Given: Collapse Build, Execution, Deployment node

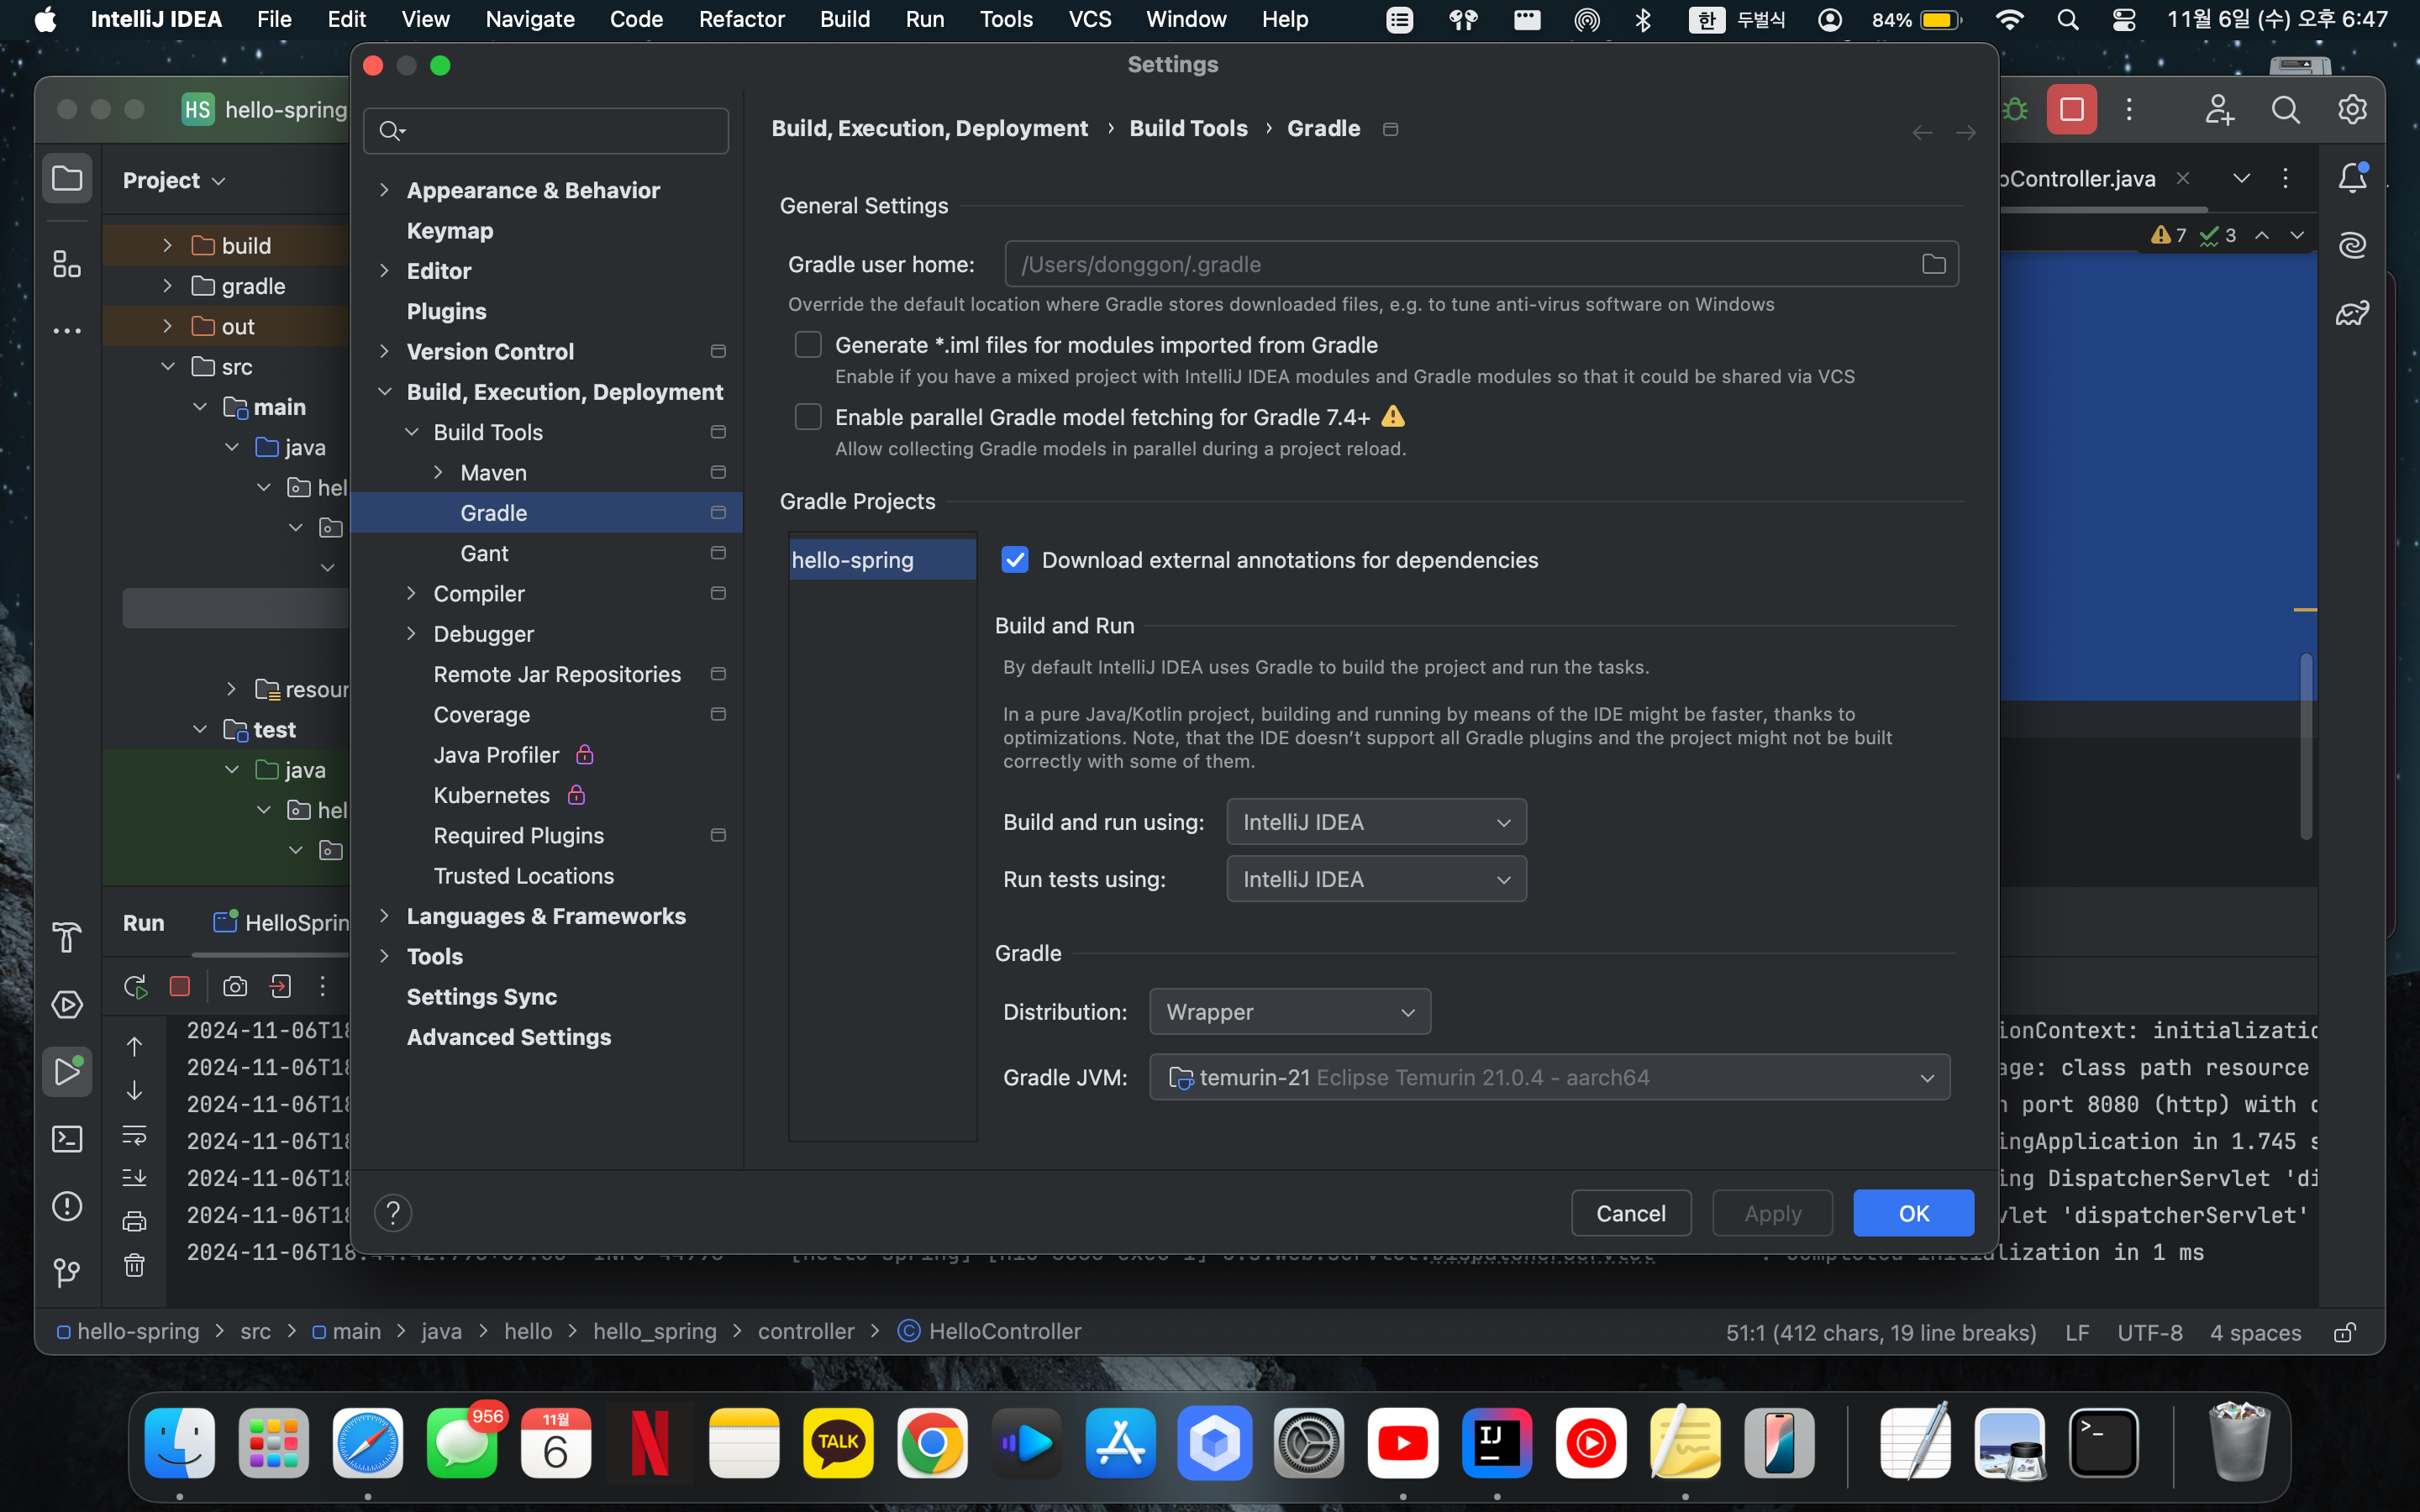Looking at the screenshot, I should coord(384,391).
